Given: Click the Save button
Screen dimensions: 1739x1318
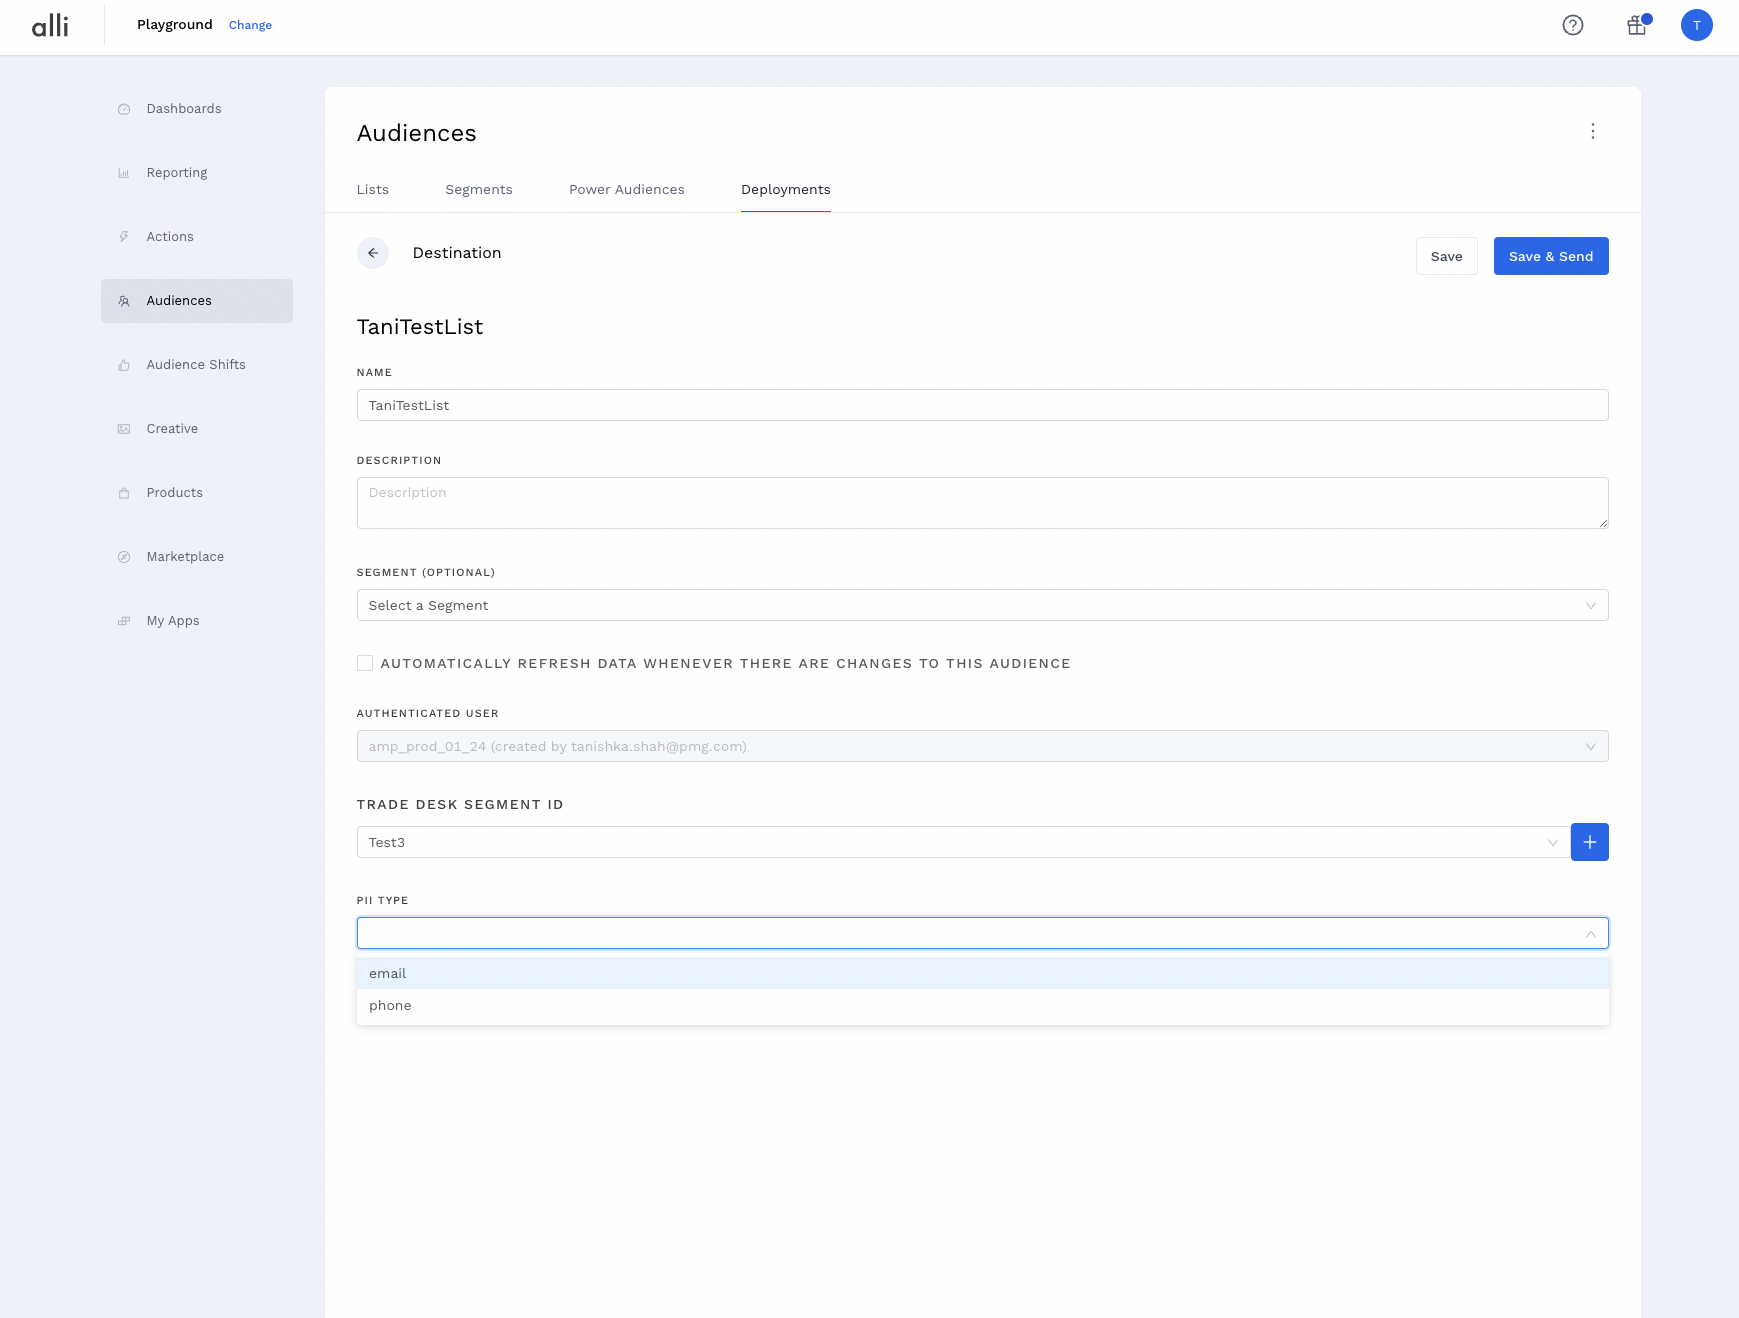Looking at the screenshot, I should (1446, 256).
